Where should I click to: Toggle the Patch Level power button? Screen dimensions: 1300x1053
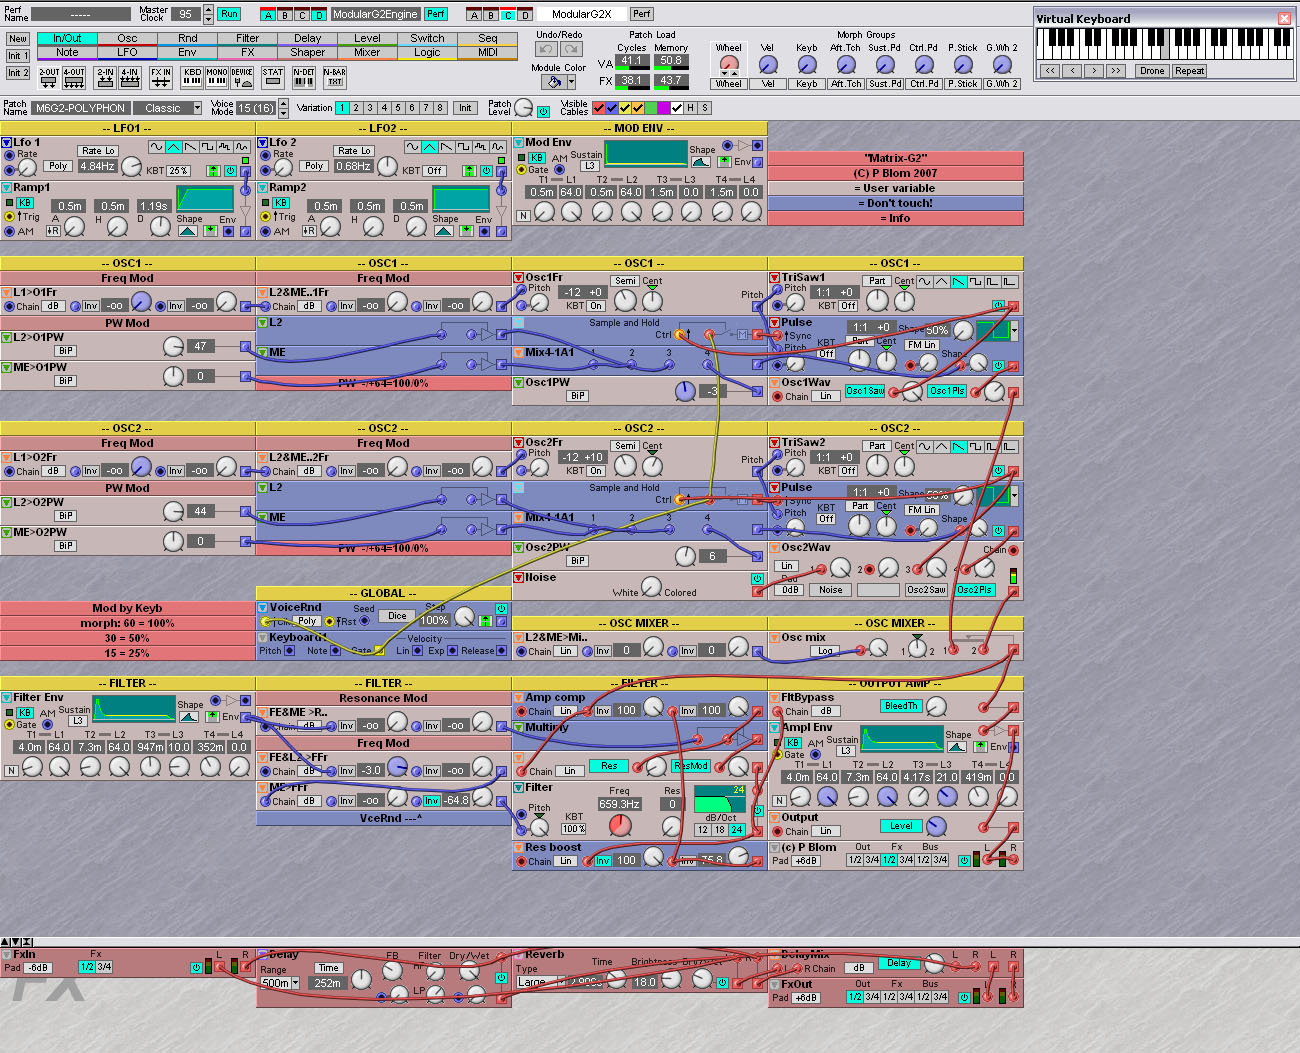pyautogui.click(x=544, y=111)
